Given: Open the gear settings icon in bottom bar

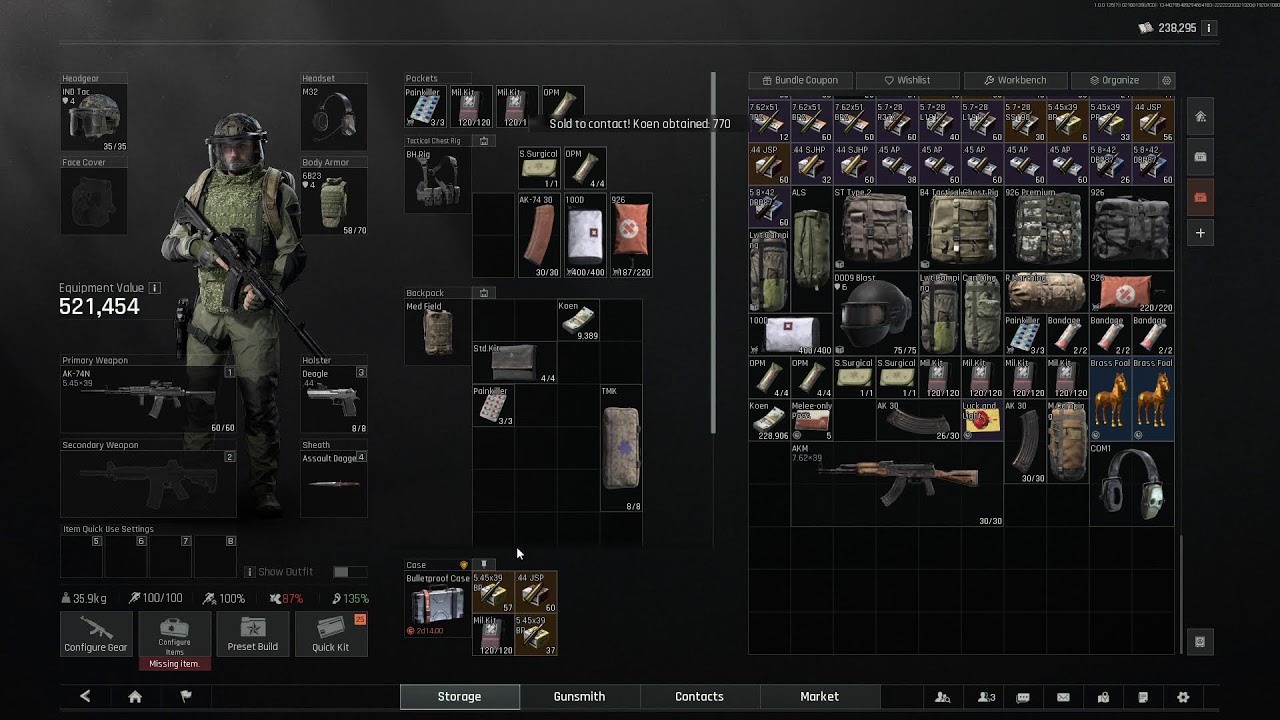Looking at the screenshot, I should [1183, 697].
